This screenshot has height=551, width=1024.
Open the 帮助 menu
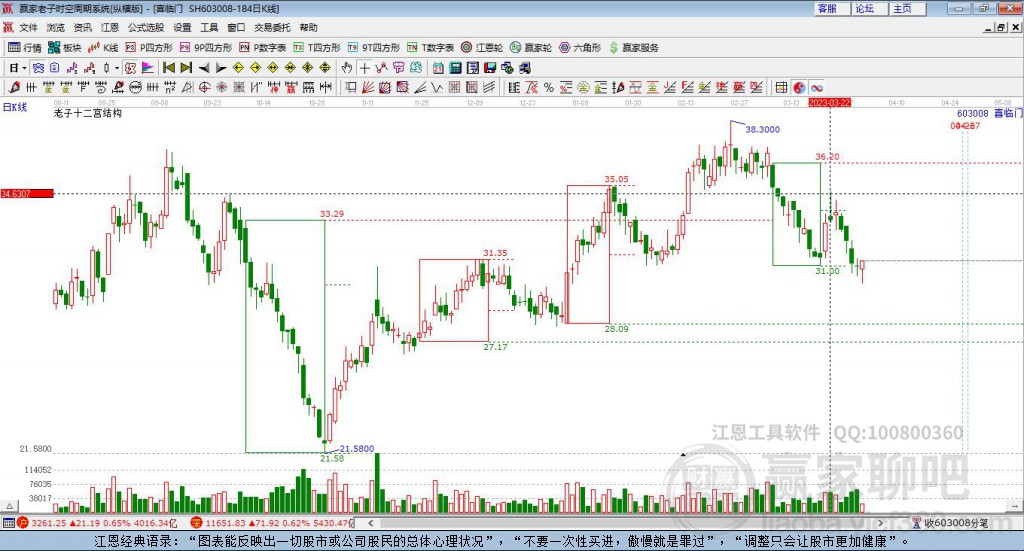308,27
